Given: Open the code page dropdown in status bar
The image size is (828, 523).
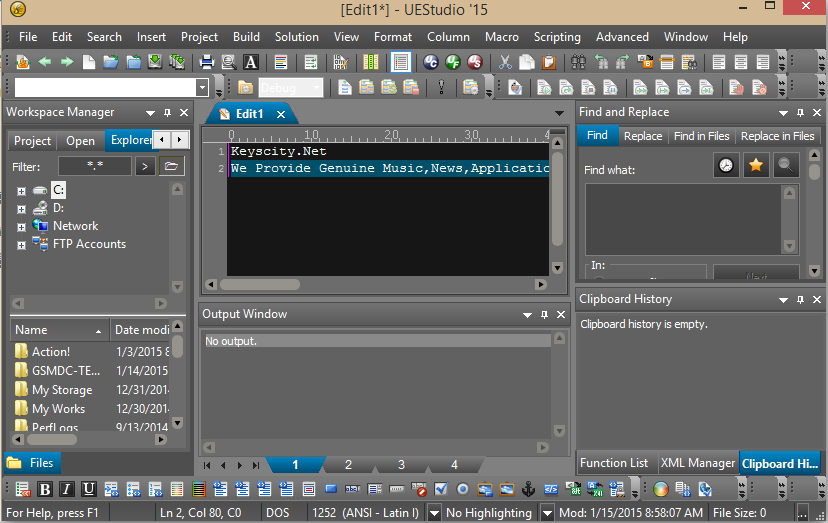Looking at the screenshot, I should [434, 512].
